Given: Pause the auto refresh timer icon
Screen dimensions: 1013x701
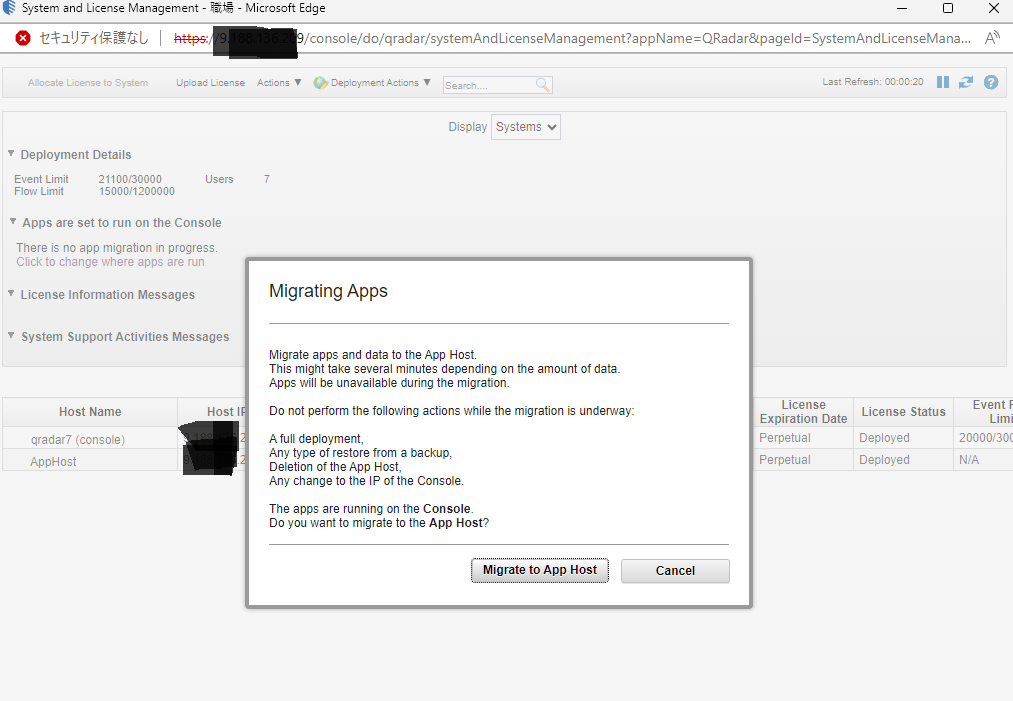Looking at the screenshot, I should tap(943, 82).
